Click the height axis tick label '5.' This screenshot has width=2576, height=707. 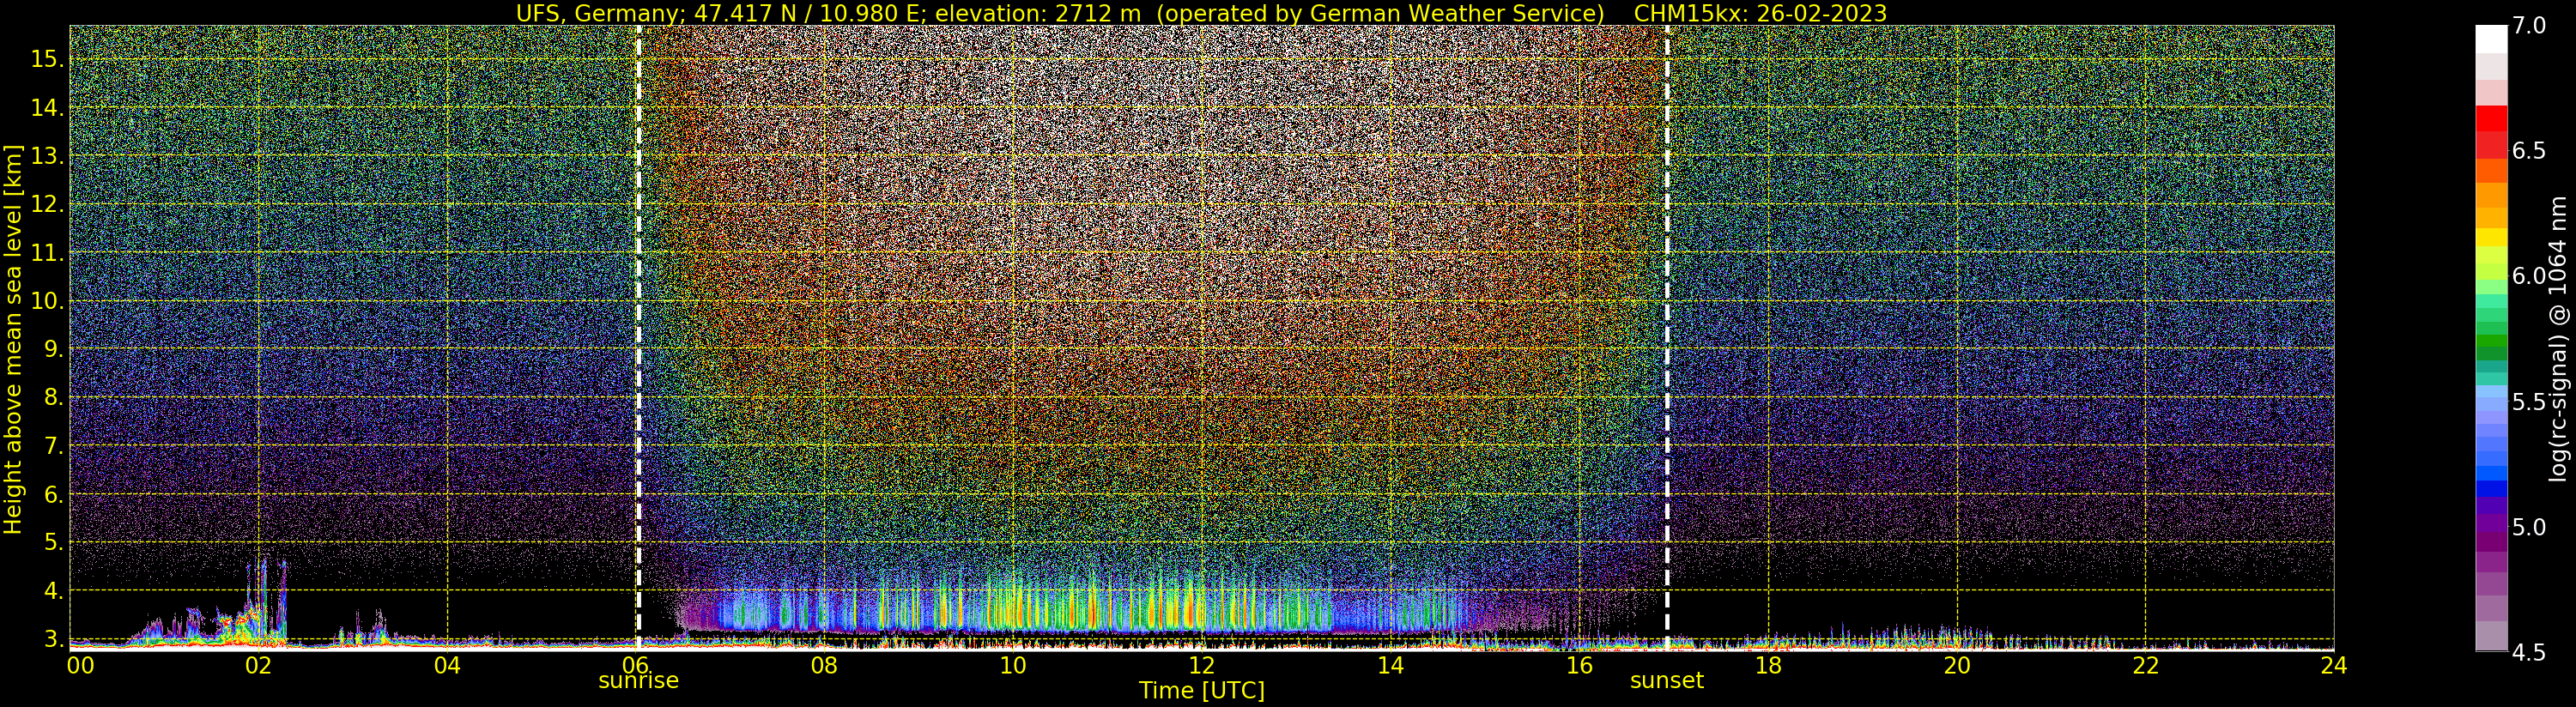click(53, 542)
